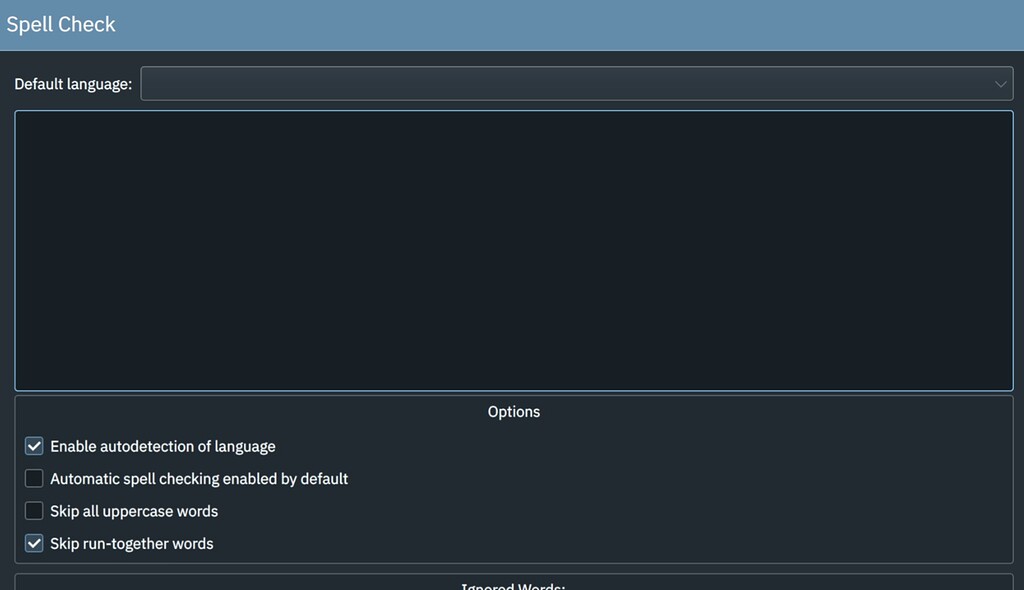Click the chevron on the language combo box

click(999, 83)
